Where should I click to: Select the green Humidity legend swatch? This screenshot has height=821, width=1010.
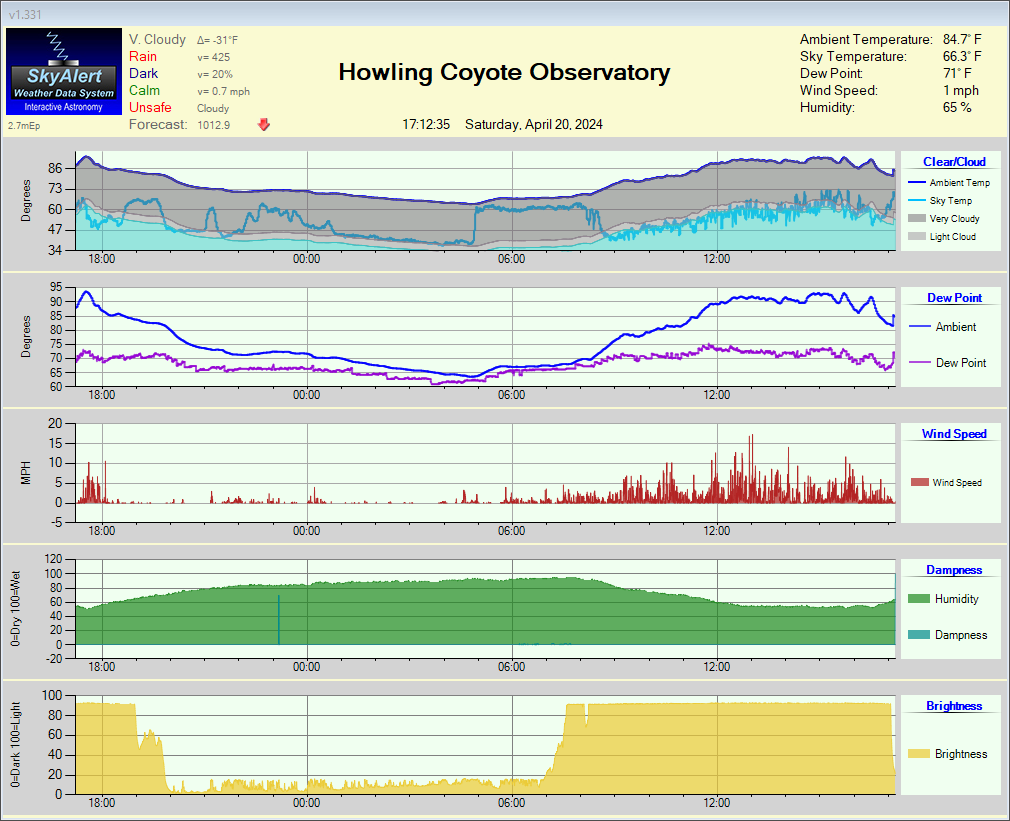click(x=917, y=599)
